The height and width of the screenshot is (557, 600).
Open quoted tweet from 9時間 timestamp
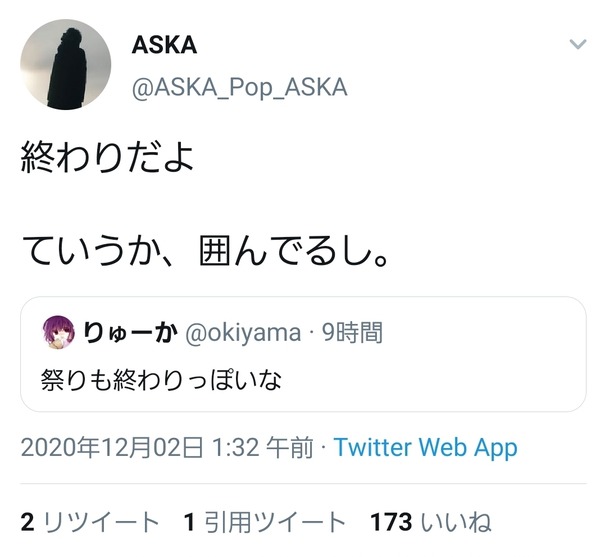click(x=352, y=332)
